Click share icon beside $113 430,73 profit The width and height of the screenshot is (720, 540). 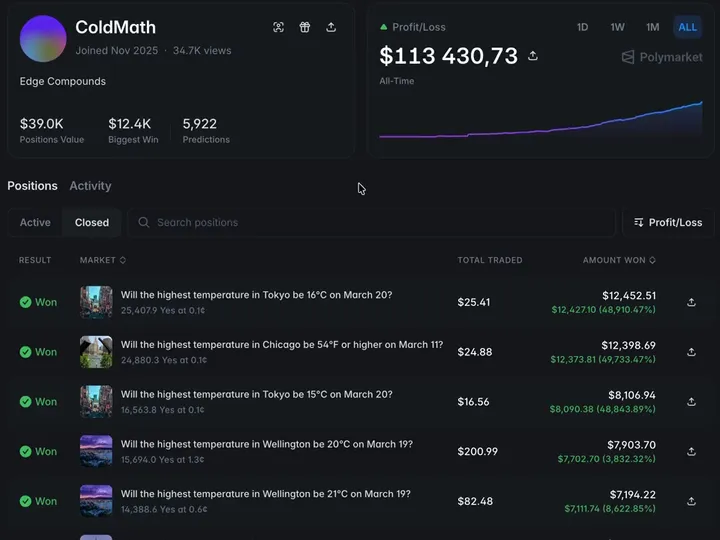pyautogui.click(x=533, y=56)
